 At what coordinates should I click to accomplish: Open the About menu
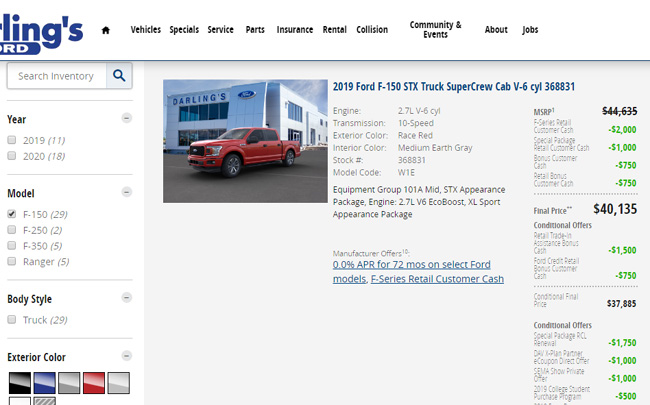point(496,30)
